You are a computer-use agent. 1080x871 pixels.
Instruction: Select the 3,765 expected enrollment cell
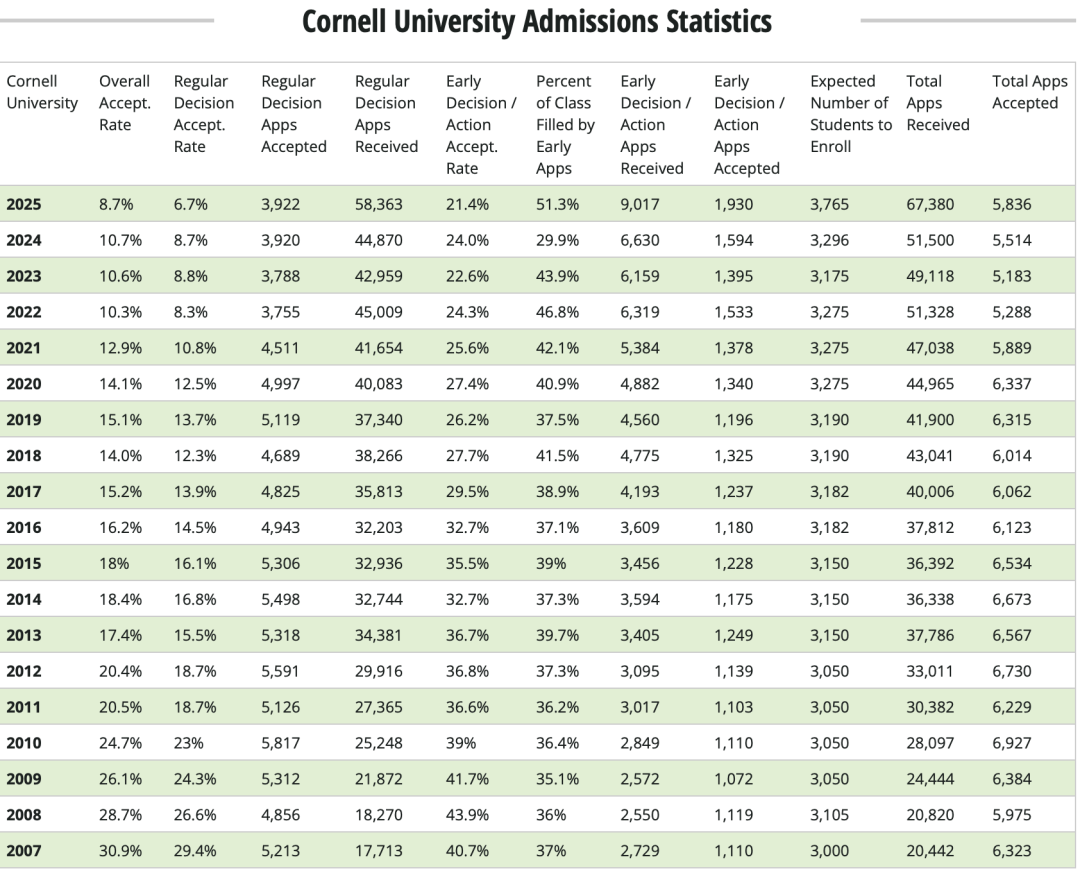[829, 204]
